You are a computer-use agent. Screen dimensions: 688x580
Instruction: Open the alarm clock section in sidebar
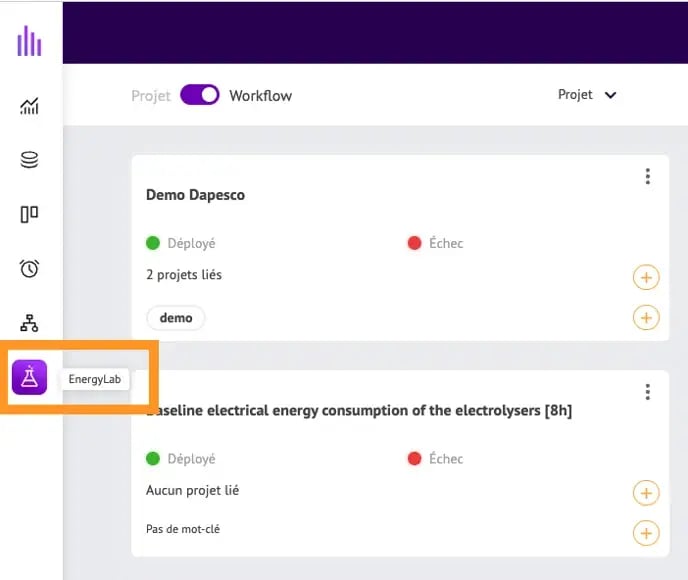pos(29,268)
